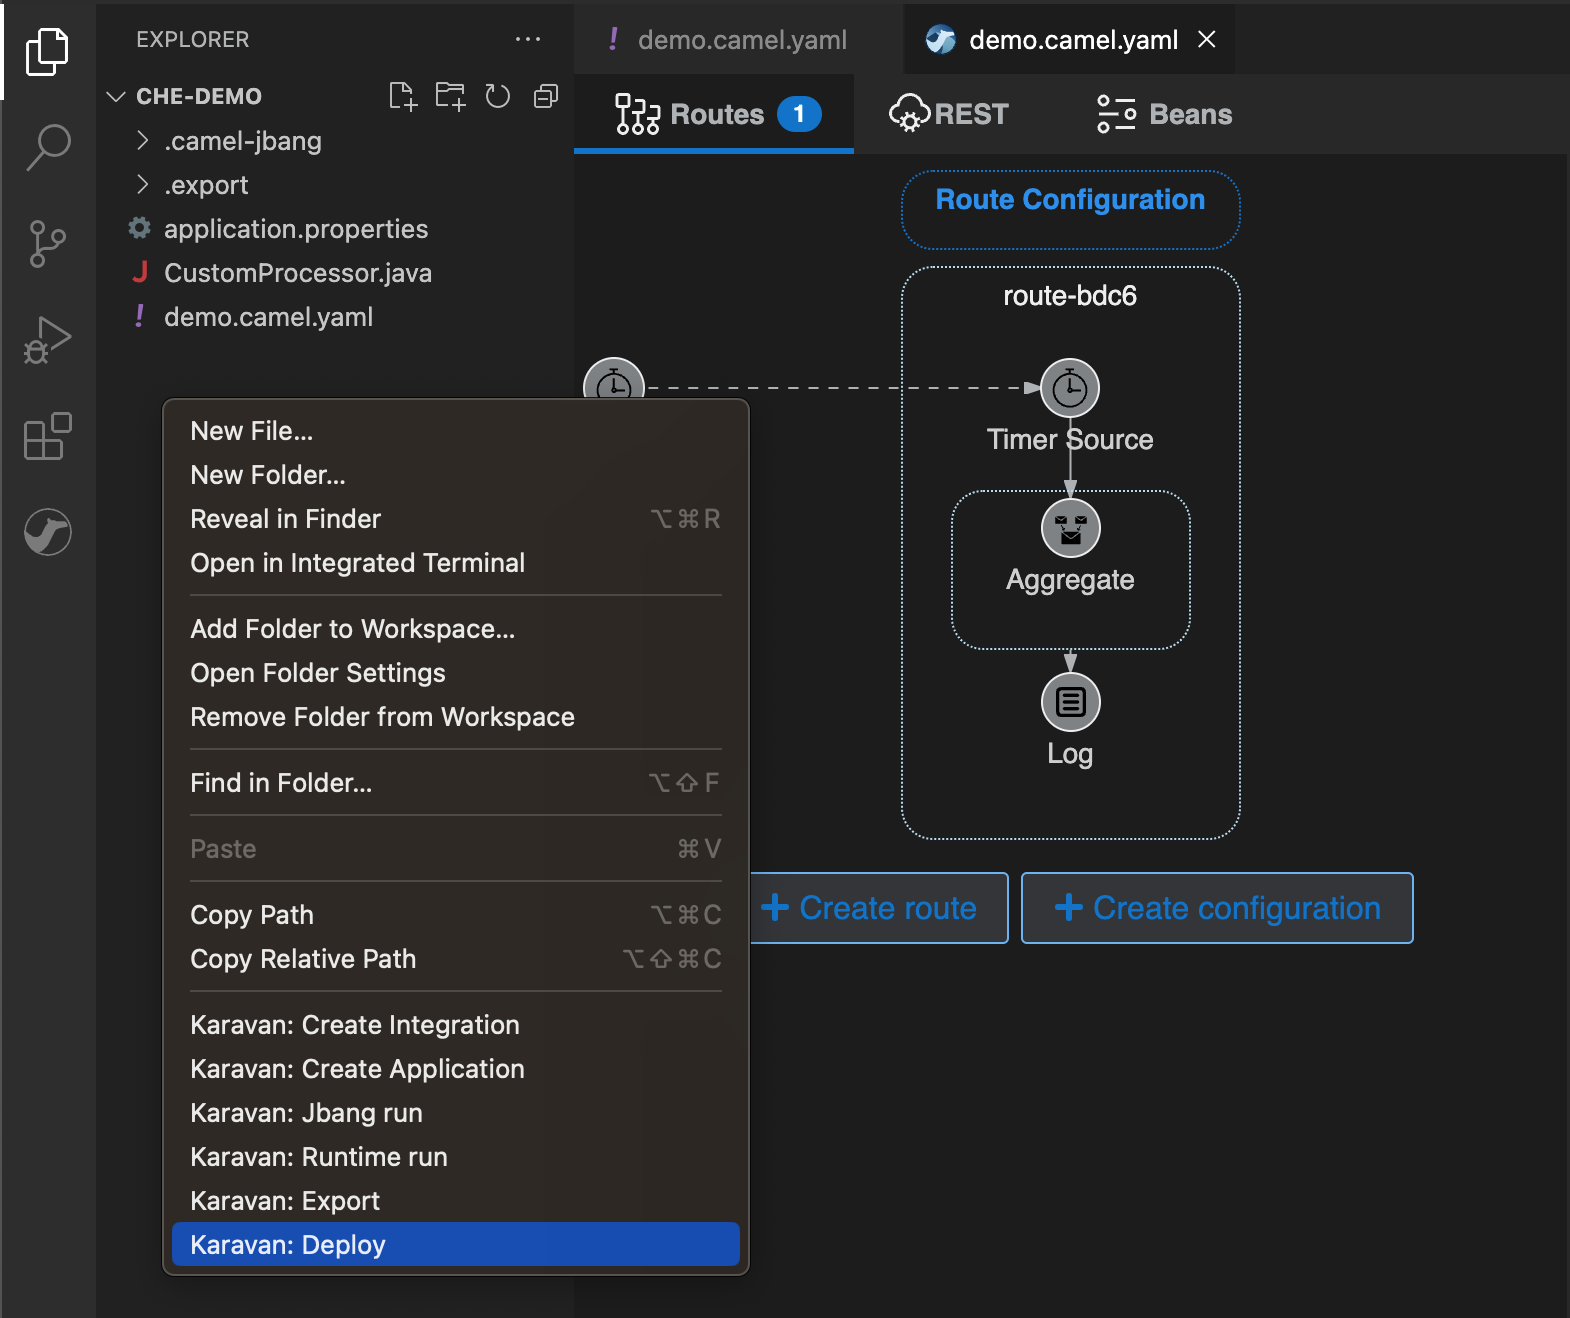The width and height of the screenshot is (1570, 1318).
Task: Select the Log node in the route
Action: pyautogui.click(x=1070, y=703)
